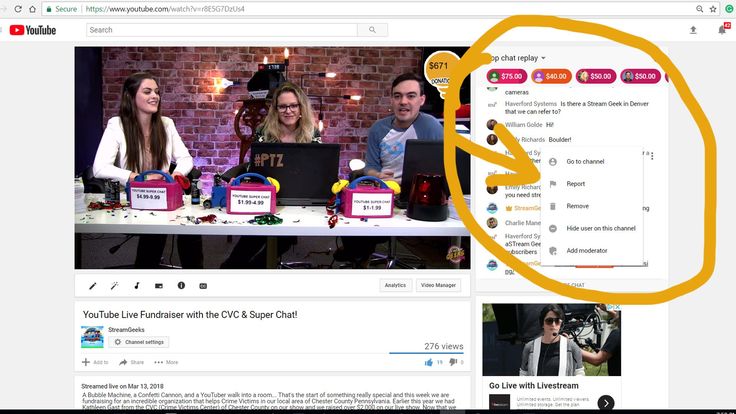Choose Hide user on this channel
This screenshot has width=736, height=414.
591,228
